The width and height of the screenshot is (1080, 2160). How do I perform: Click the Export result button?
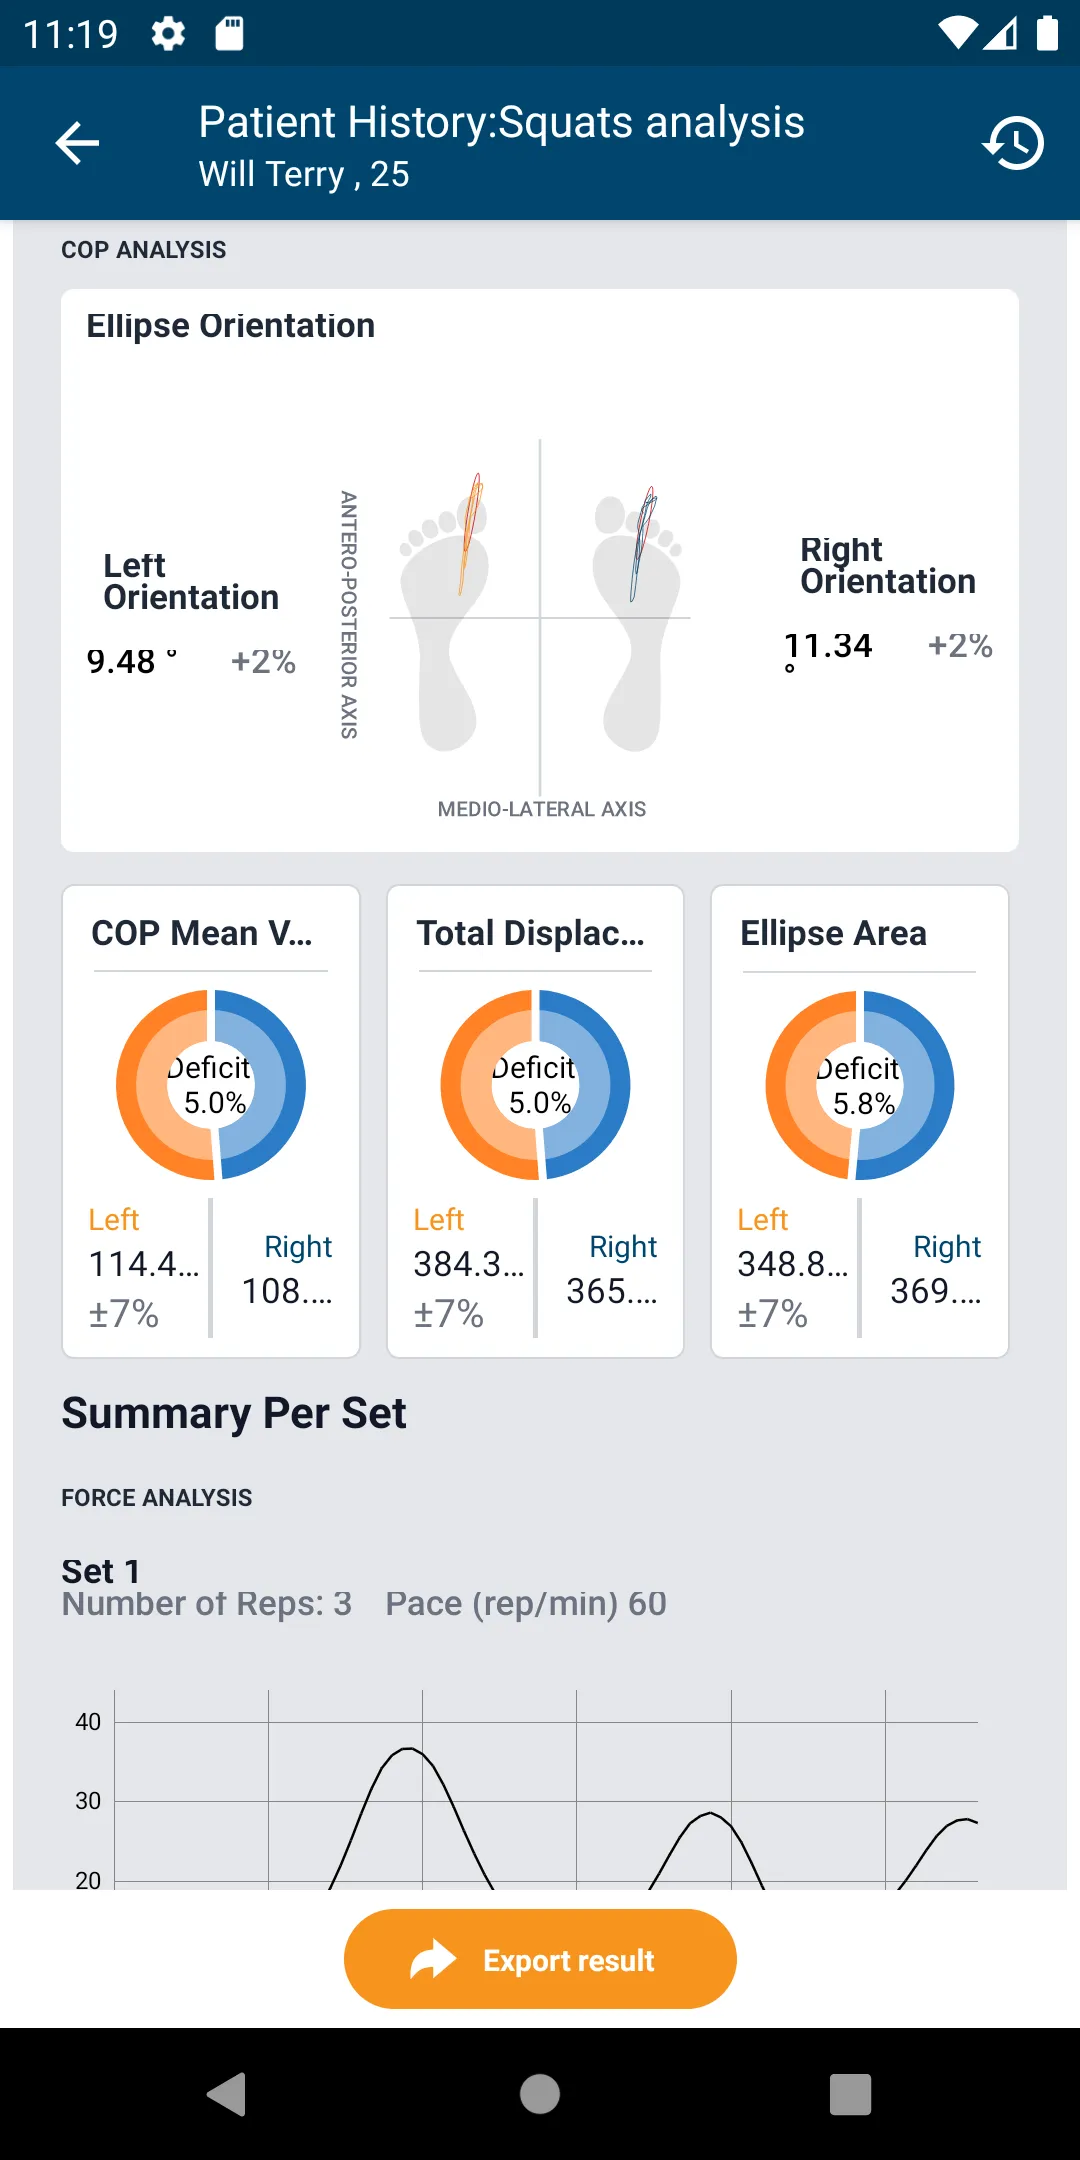tap(540, 1959)
